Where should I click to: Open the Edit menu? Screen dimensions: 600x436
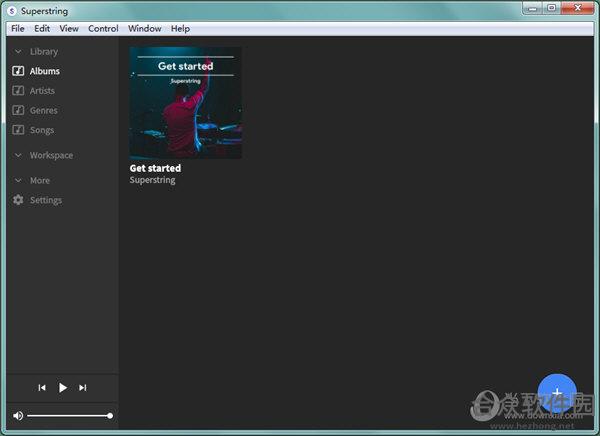(42, 28)
